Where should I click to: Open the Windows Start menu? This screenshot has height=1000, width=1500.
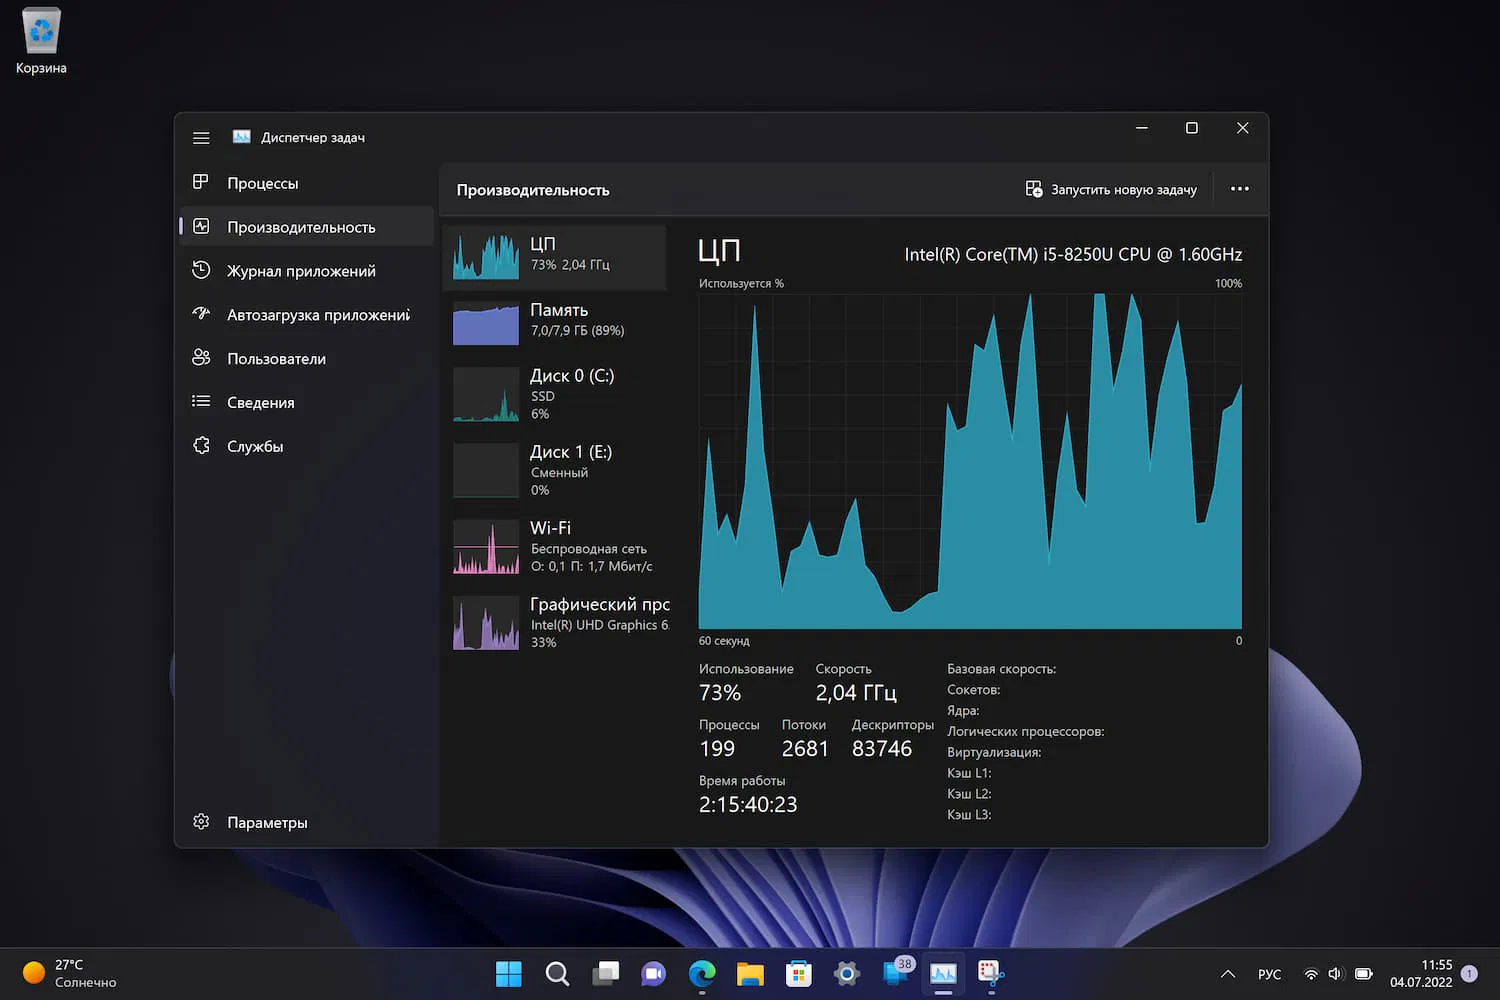click(509, 973)
